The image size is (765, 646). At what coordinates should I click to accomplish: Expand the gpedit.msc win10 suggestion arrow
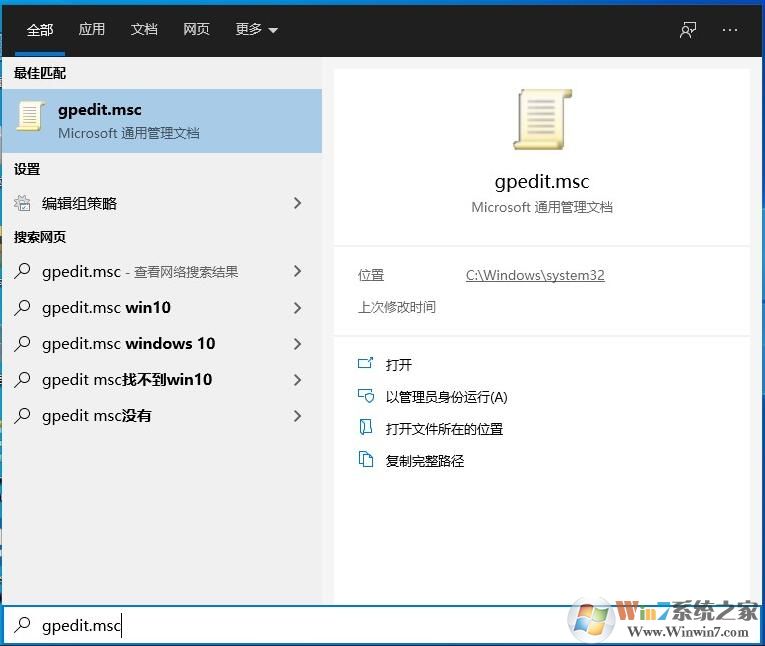[298, 308]
